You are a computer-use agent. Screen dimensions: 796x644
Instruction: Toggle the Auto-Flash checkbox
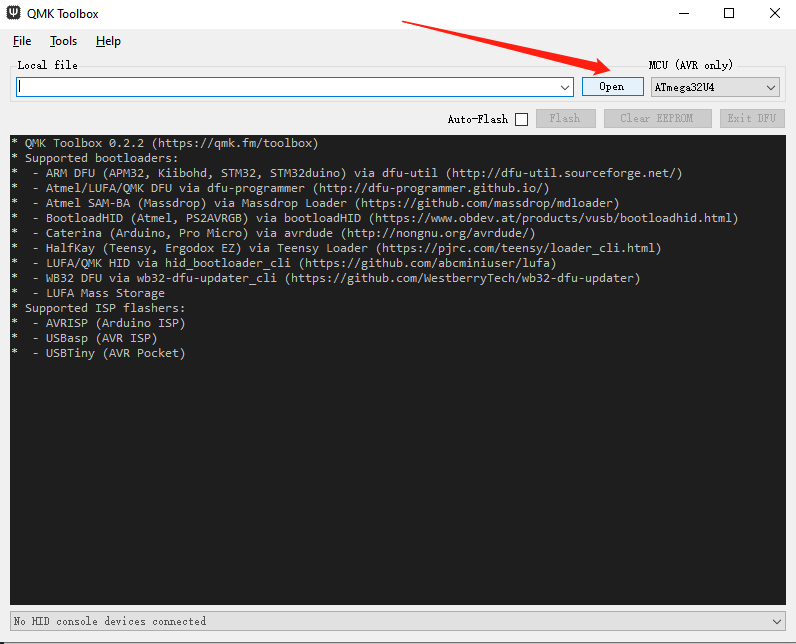pos(521,119)
